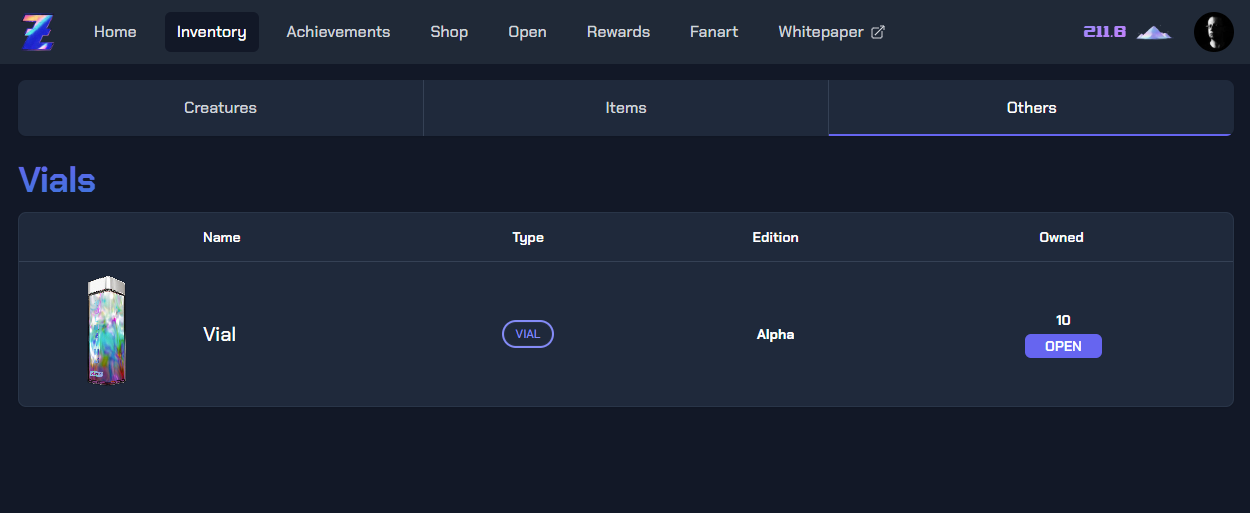Viewport: 1250px width, 513px height.
Task: Select the Others tab
Action: pos(1031,108)
